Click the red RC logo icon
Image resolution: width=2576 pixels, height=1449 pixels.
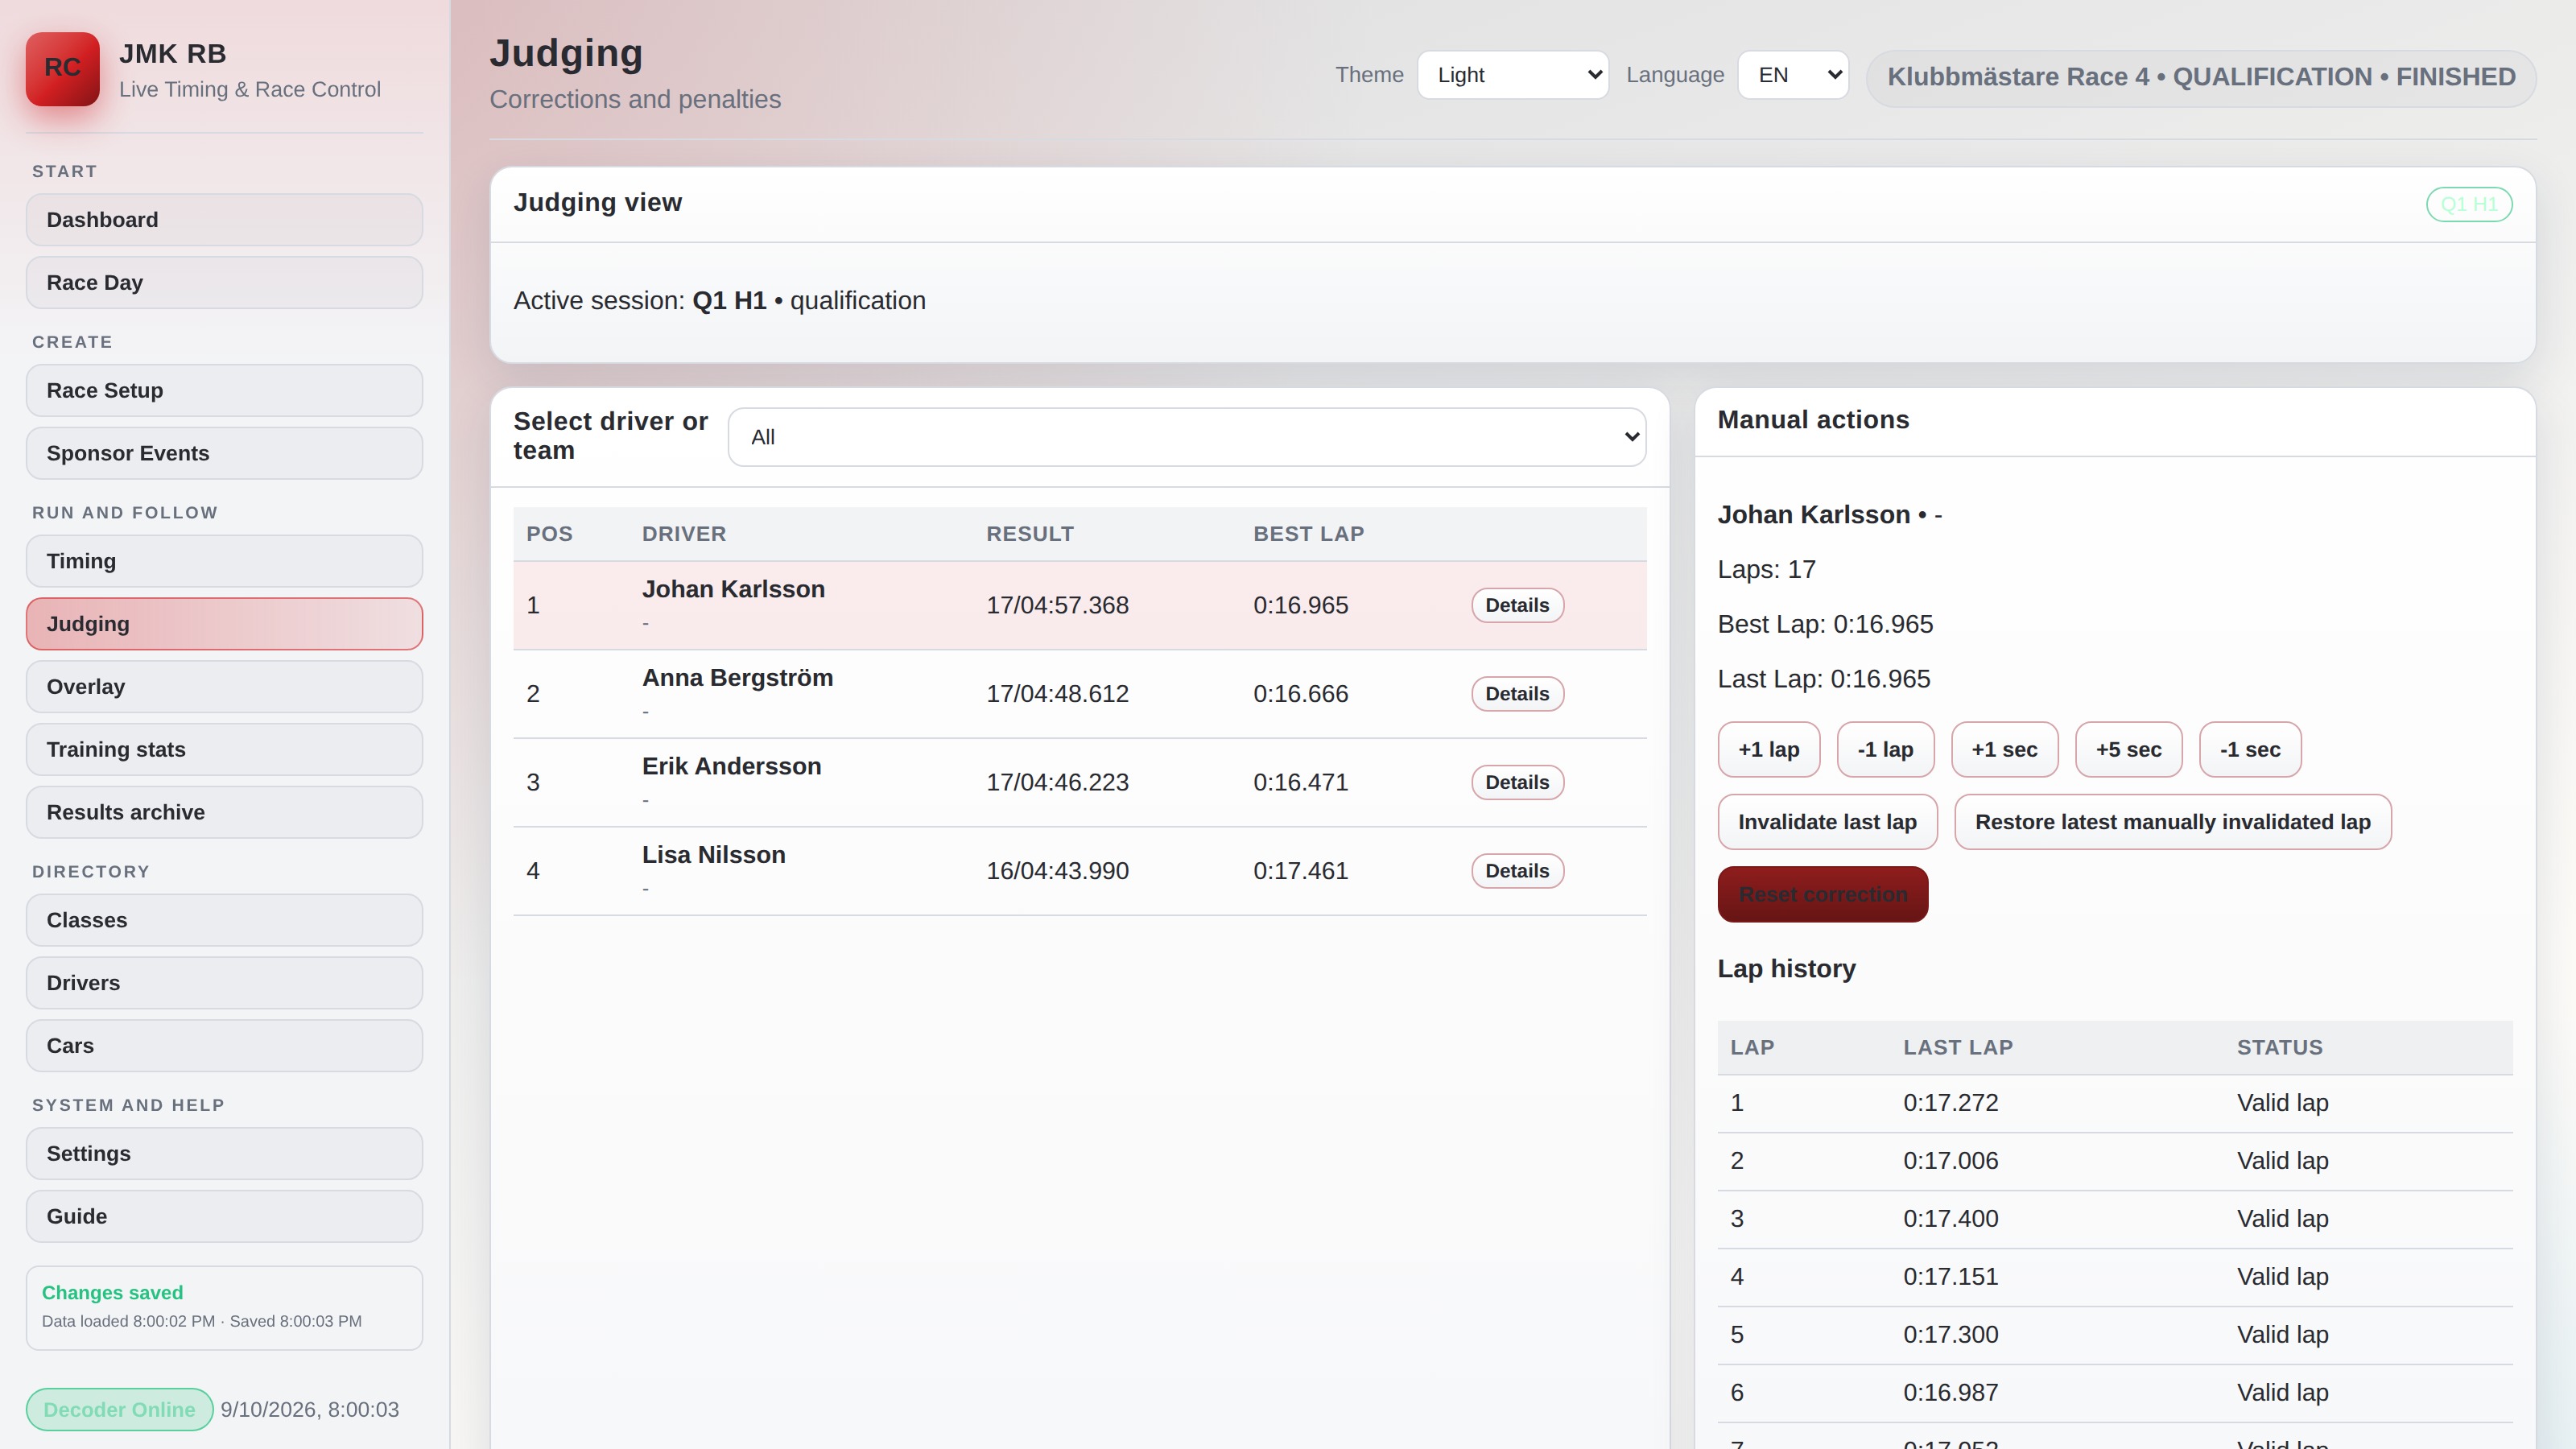62,69
